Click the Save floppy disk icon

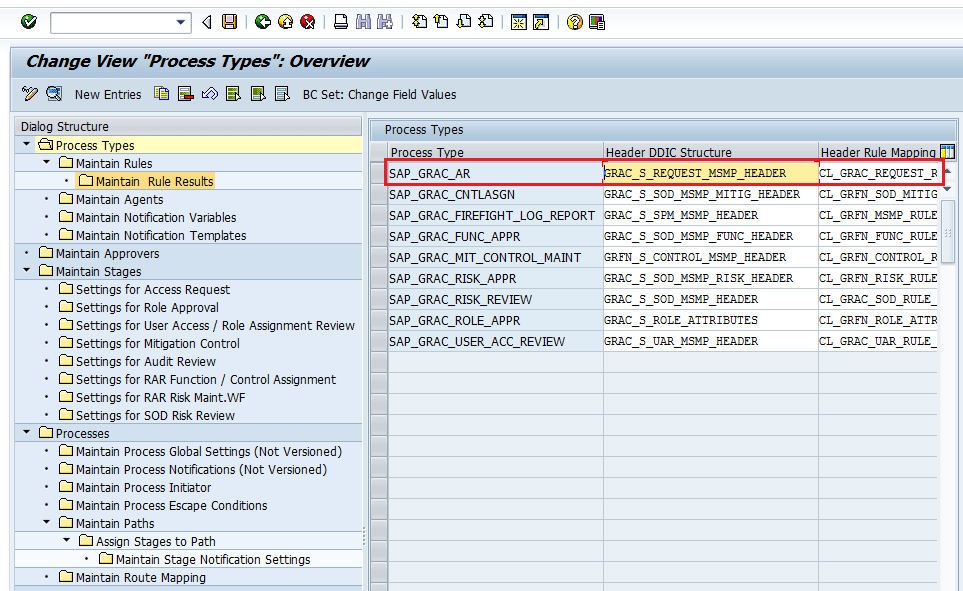pos(230,22)
